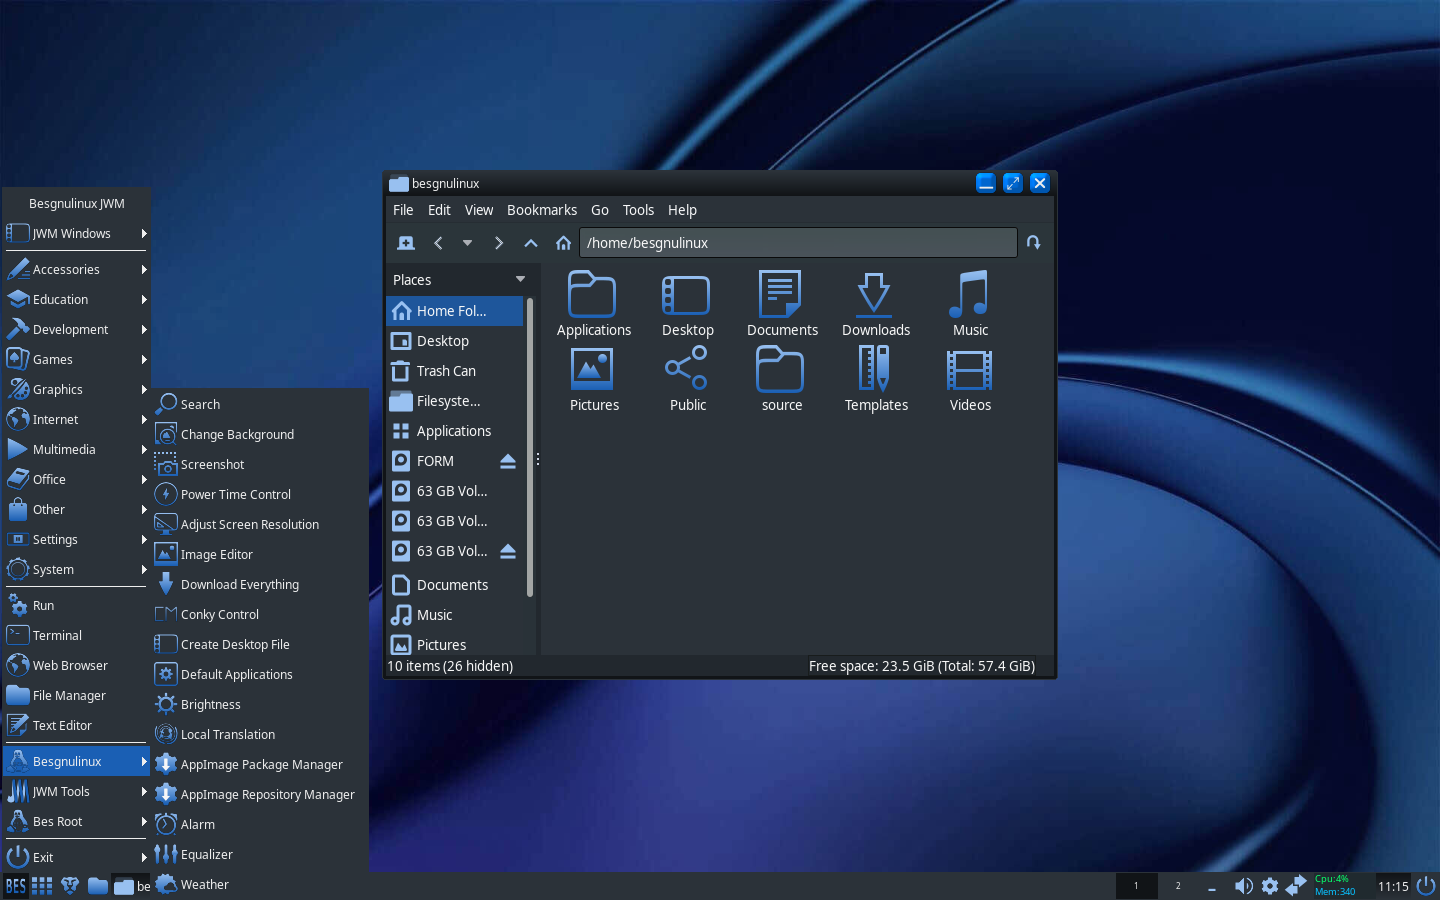Open the Places side pane dropdown
This screenshot has width=1440, height=900.
520,280
